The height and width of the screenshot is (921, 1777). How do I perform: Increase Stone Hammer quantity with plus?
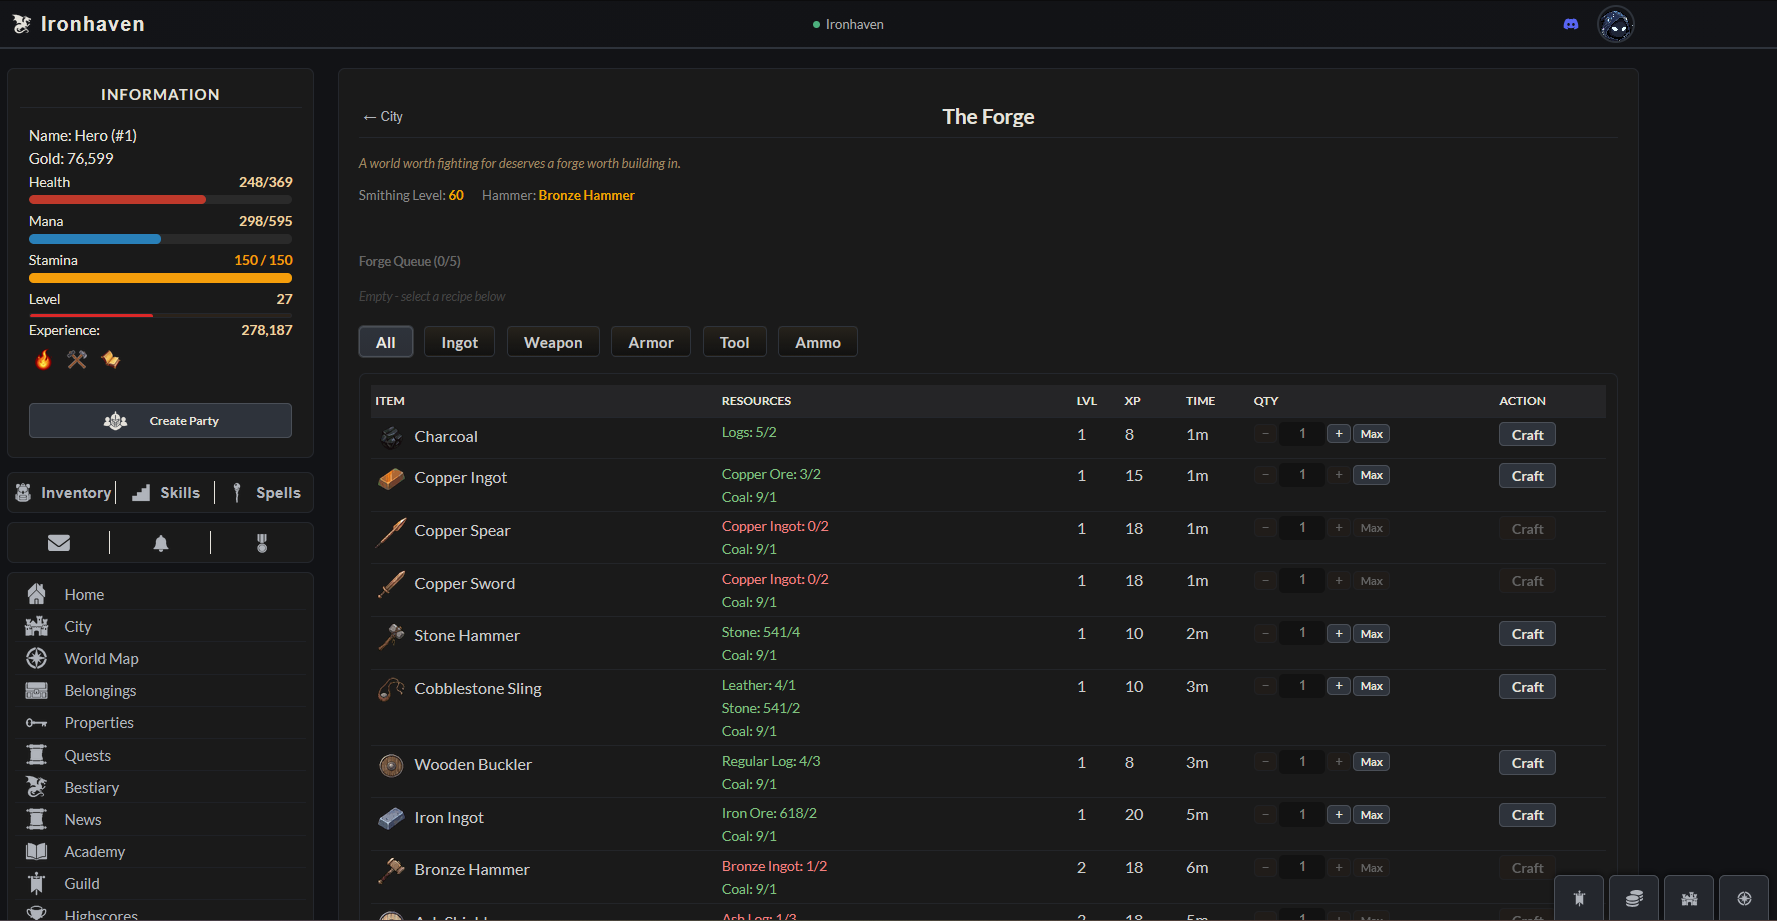pyautogui.click(x=1339, y=634)
